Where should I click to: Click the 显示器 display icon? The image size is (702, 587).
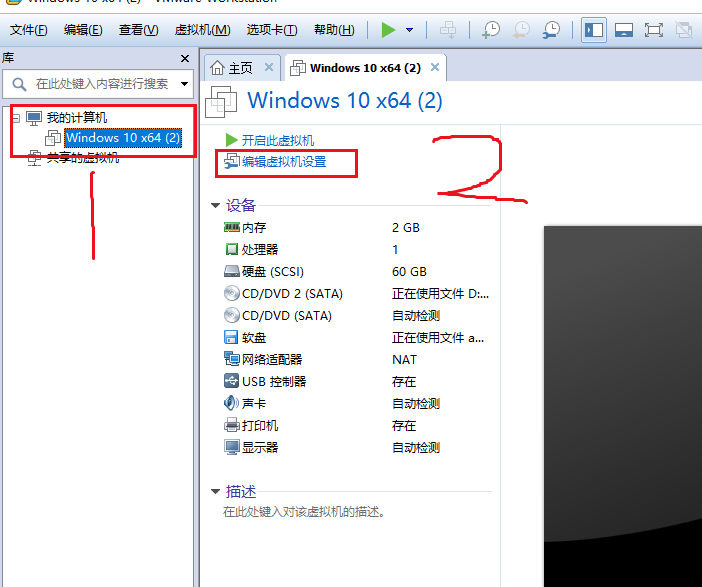[231, 447]
